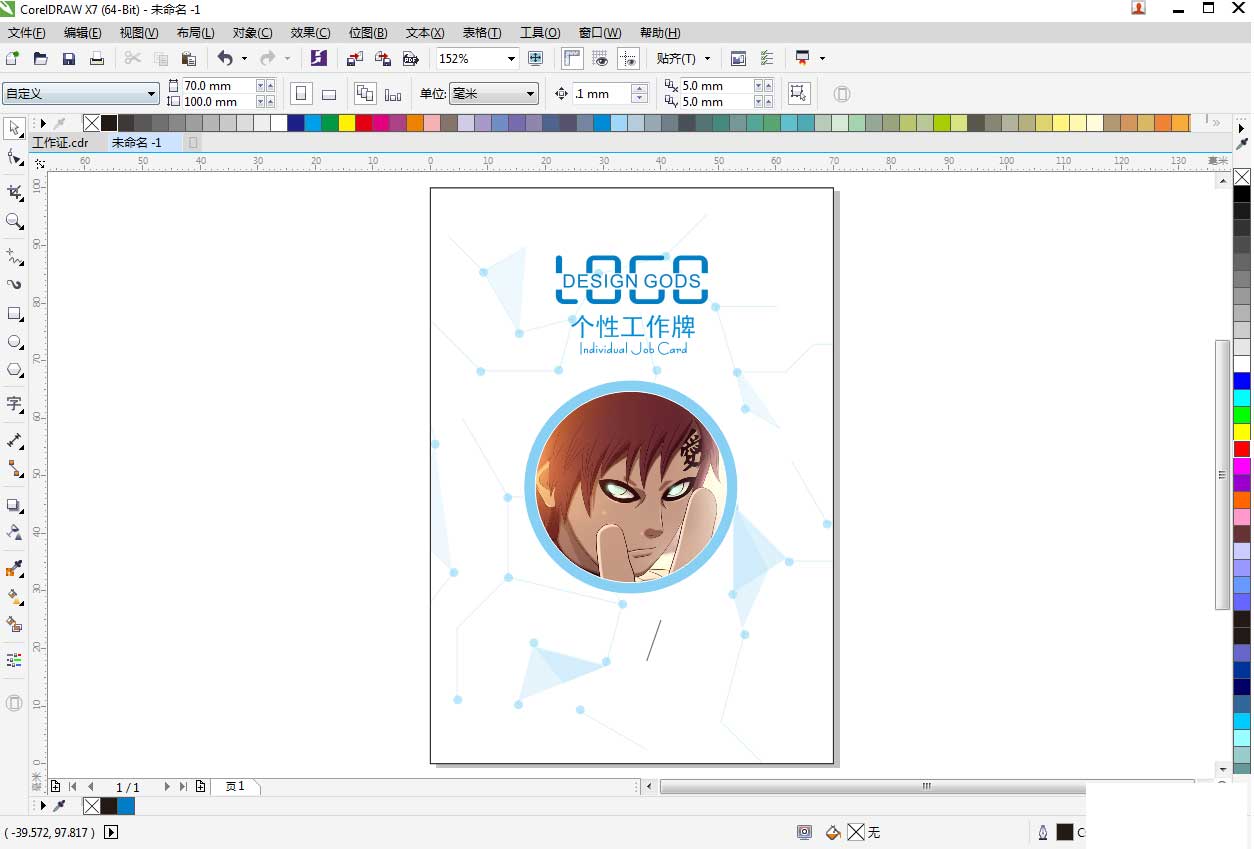Toggle apply layout to All Pages
Image resolution: width=1254 pixels, height=849 pixels.
(365, 94)
